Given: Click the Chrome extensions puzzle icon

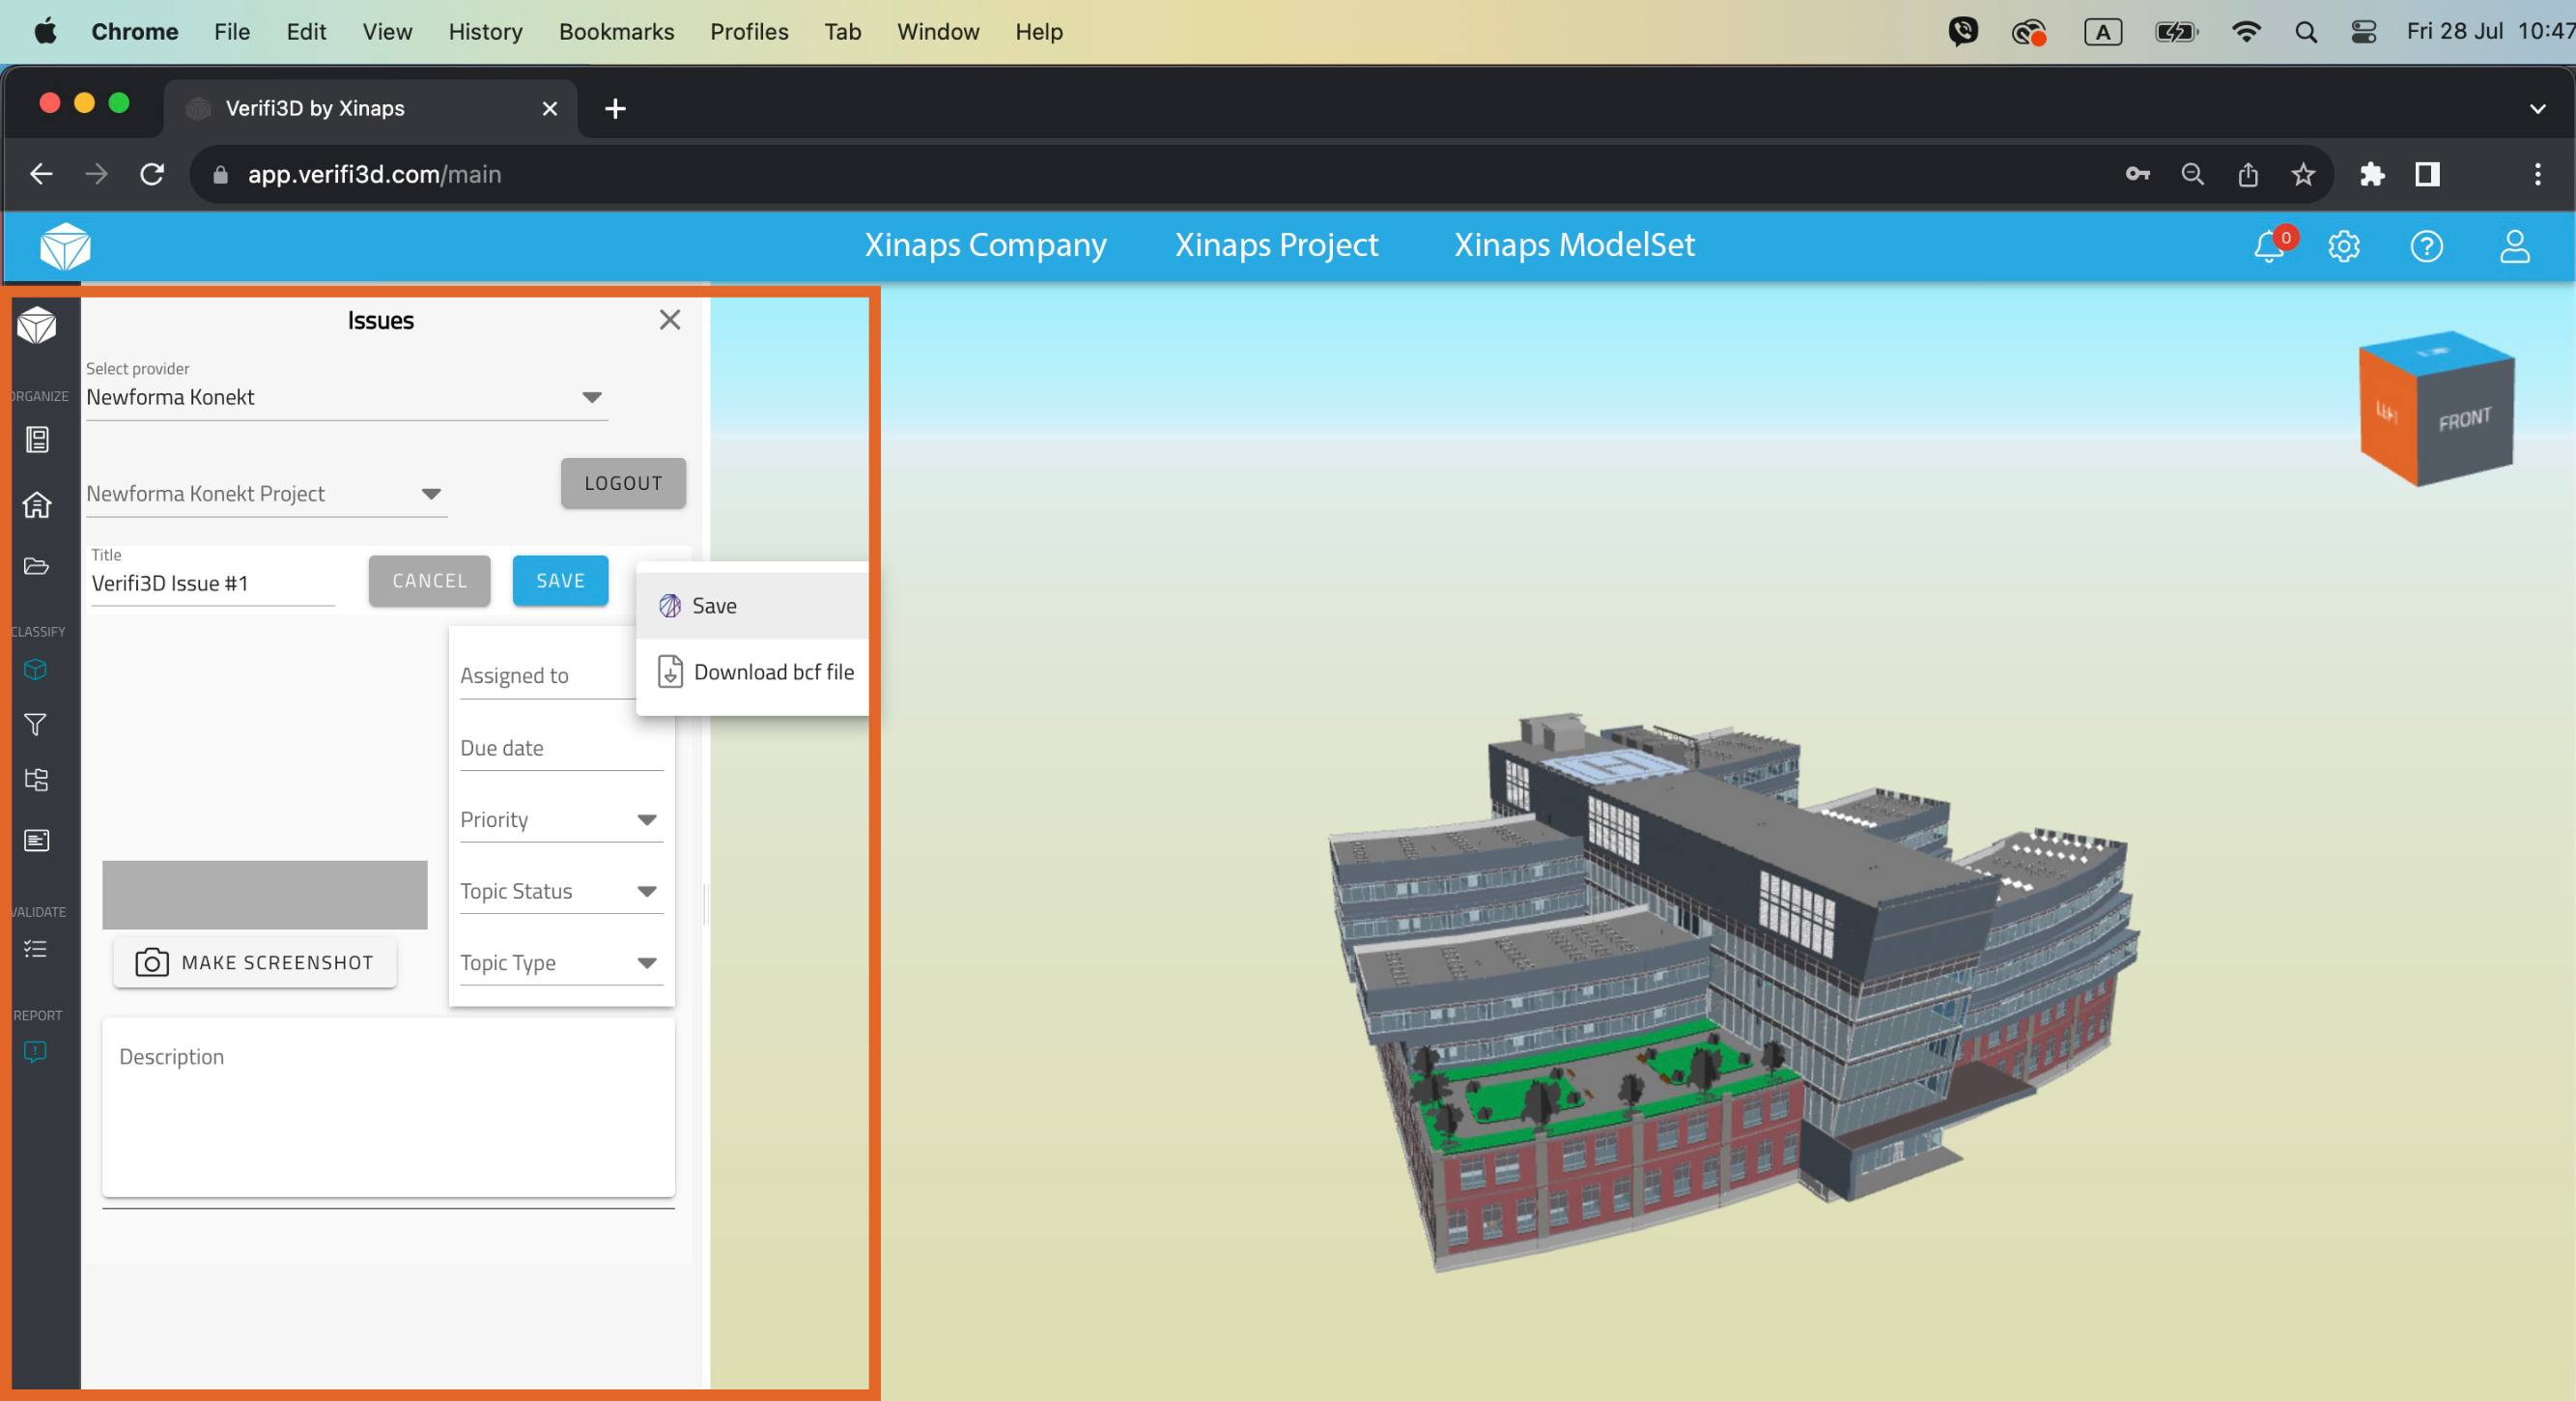Looking at the screenshot, I should 2371,174.
